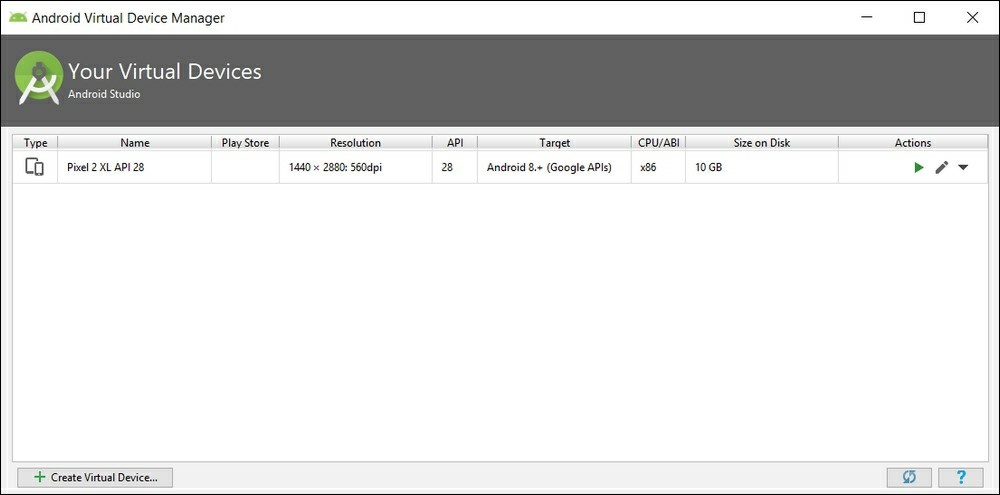Edit the Pixel 2 XL AVD with pencil icon

[x=941, y=168]
